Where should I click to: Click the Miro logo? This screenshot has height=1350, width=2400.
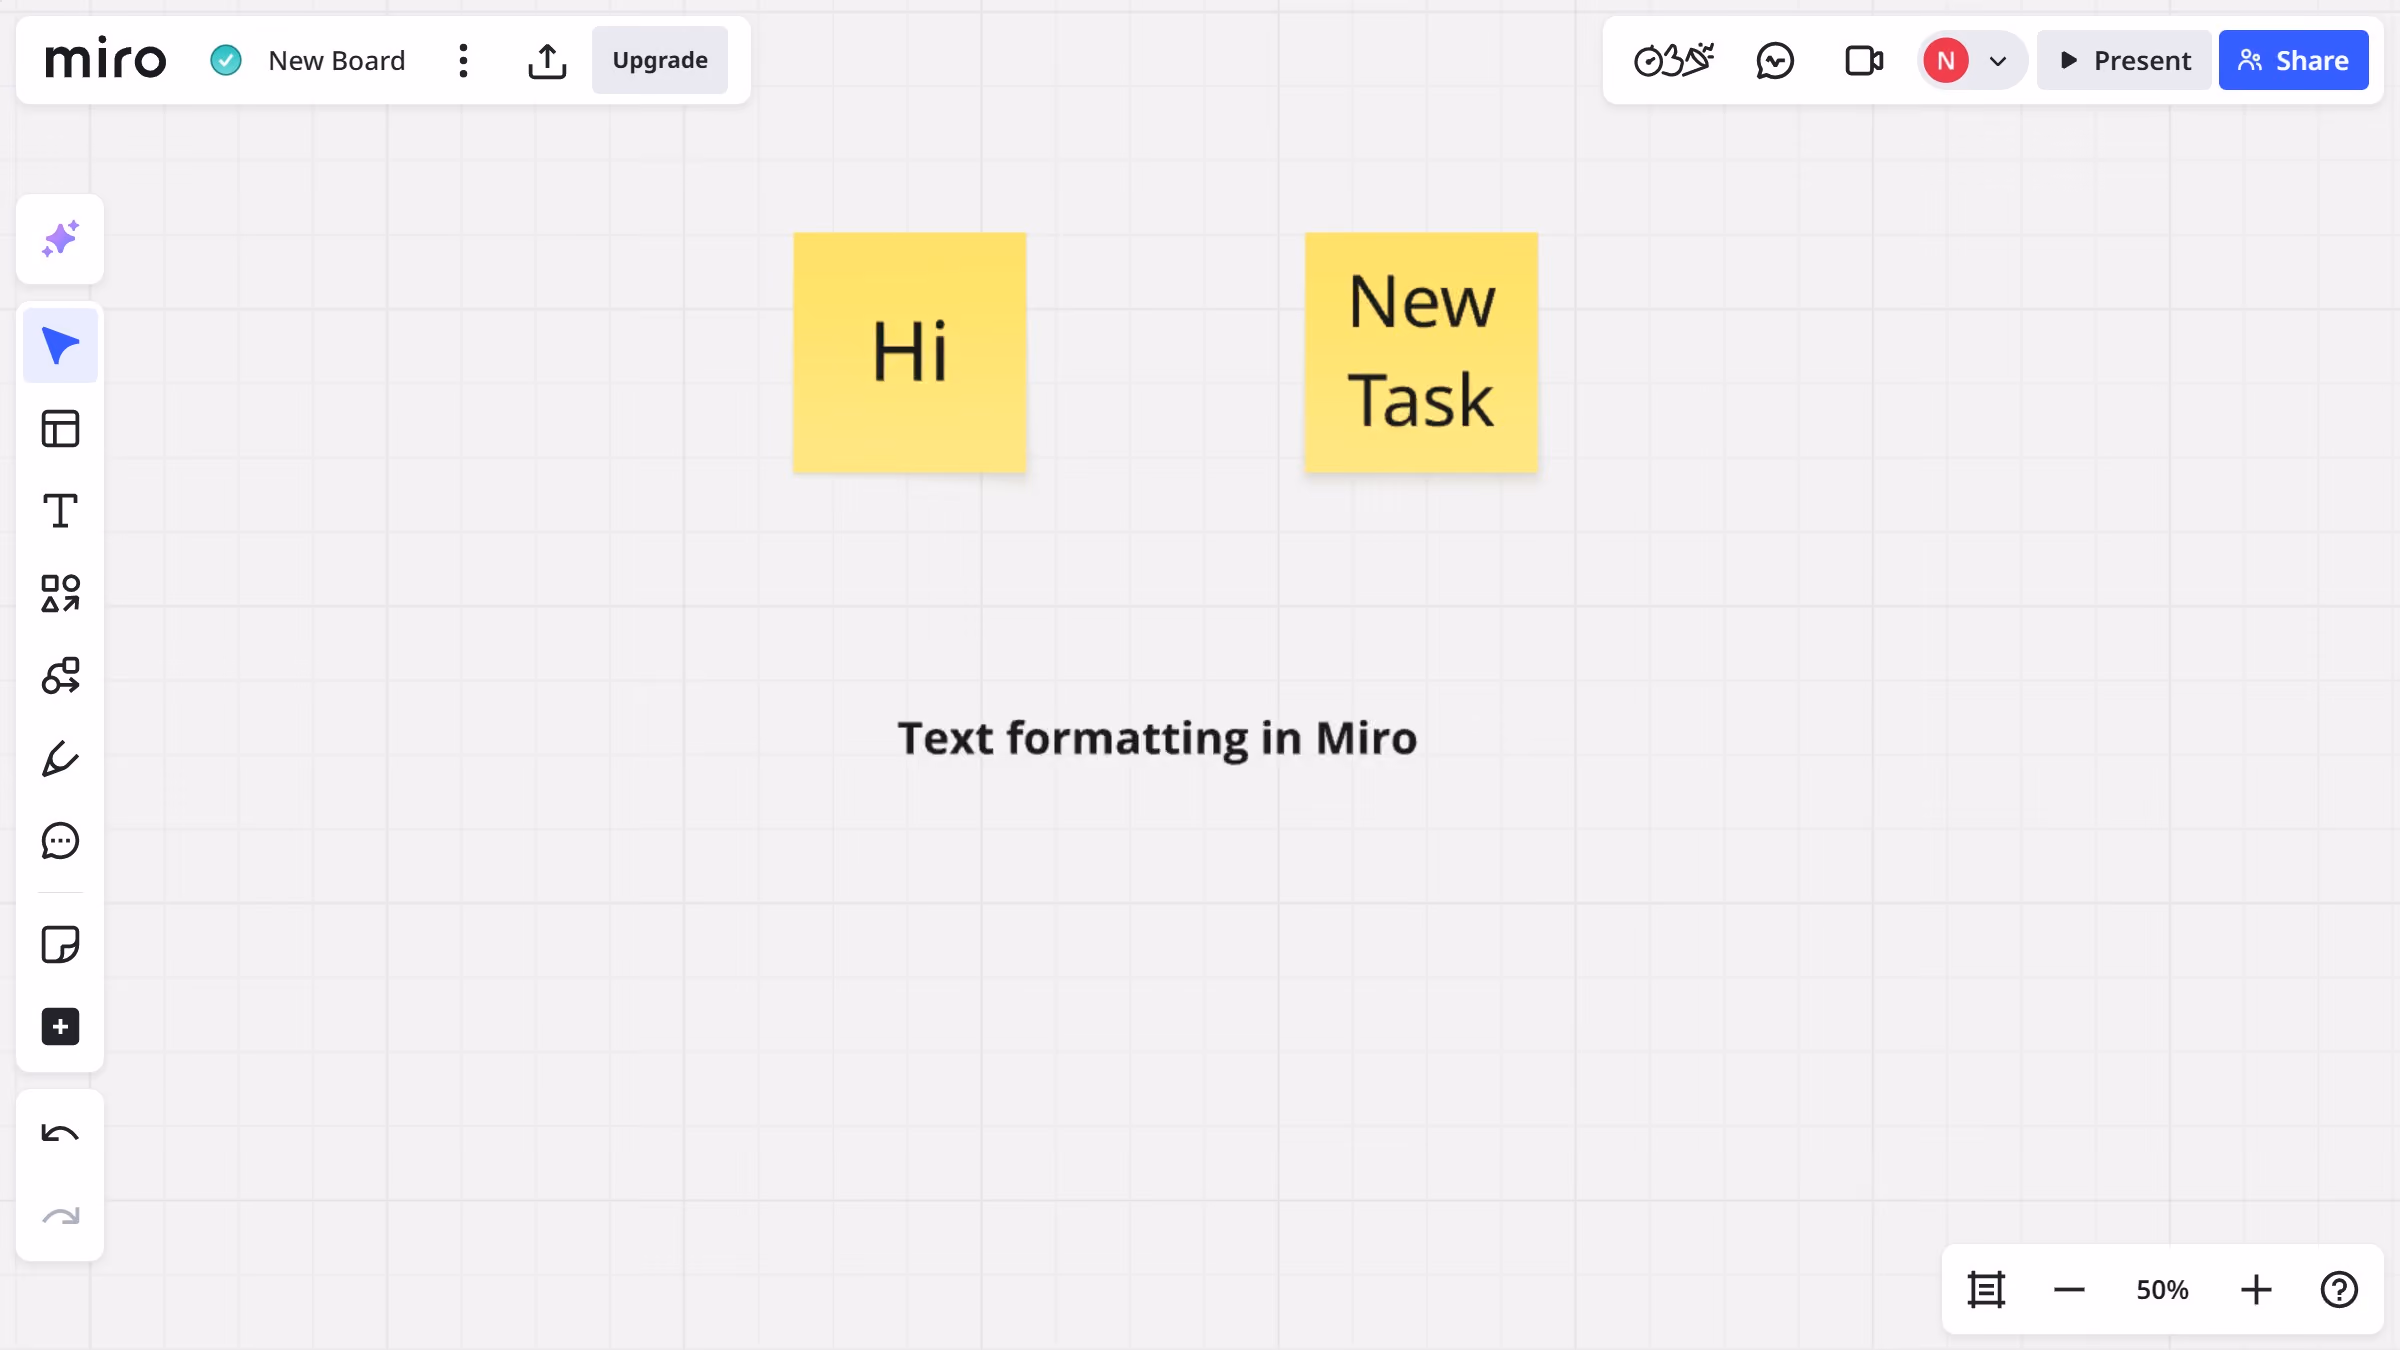point(105,60)
